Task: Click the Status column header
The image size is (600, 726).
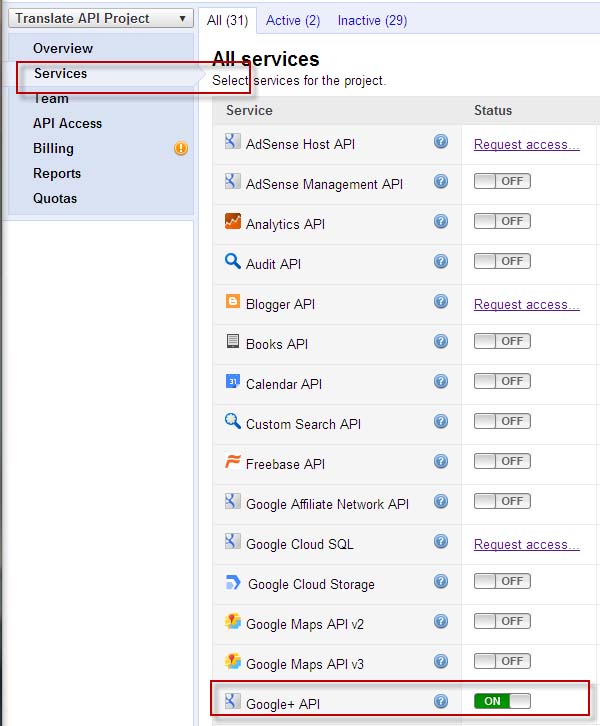Action: [493, 110]
